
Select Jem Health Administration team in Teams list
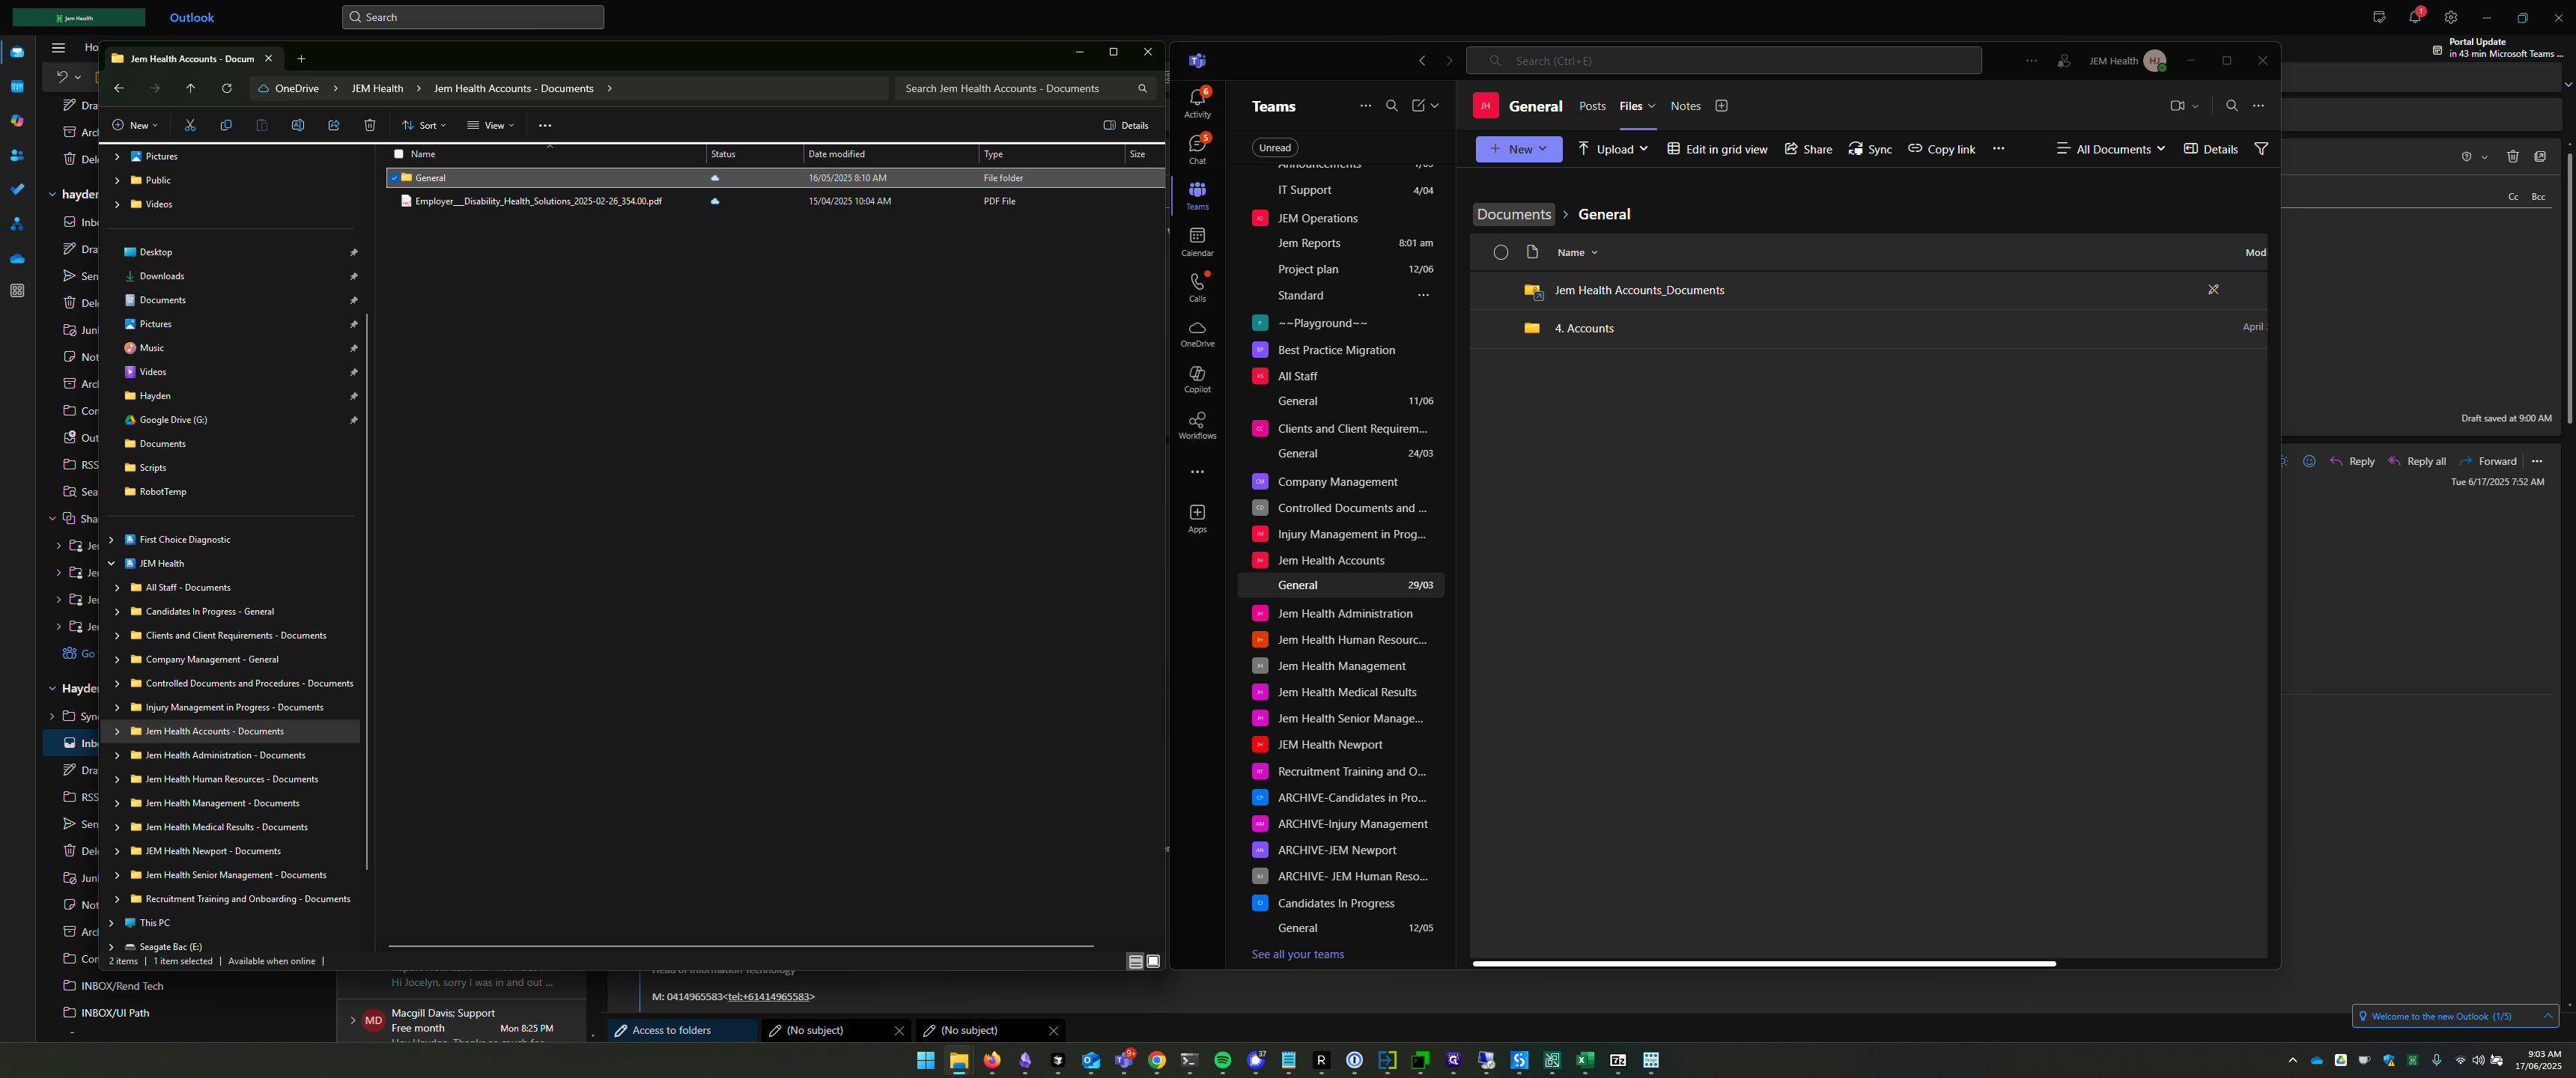point(1345,613)
